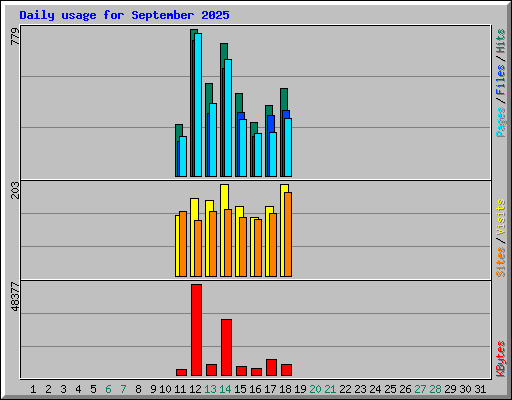Click the red 'KBytes' legend label
The width and height of the screenshot is (512, 400).
click(x=501, y=359)
